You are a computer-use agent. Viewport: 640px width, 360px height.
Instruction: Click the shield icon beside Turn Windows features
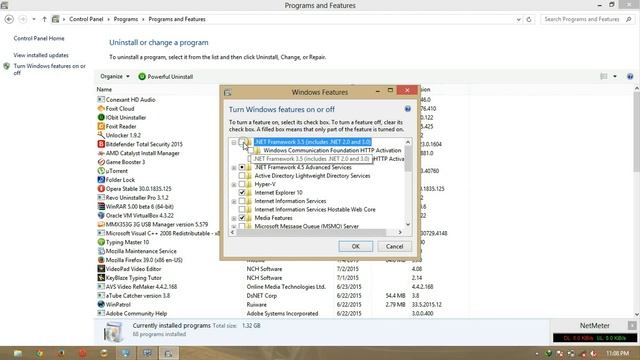[x=7, y=66]
